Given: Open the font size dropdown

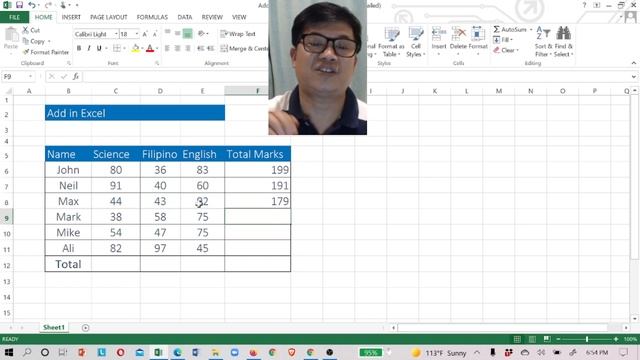Looking at the screenshot, I should coord(137,34).
